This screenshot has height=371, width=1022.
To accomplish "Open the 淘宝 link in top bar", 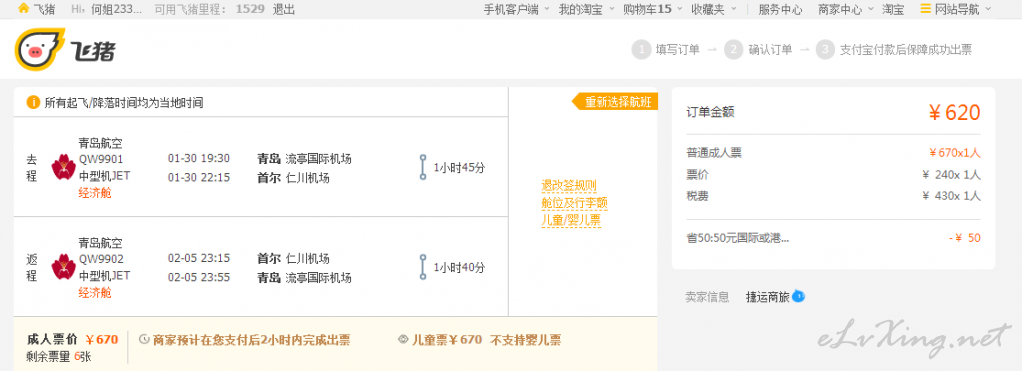I will point(893,9).
